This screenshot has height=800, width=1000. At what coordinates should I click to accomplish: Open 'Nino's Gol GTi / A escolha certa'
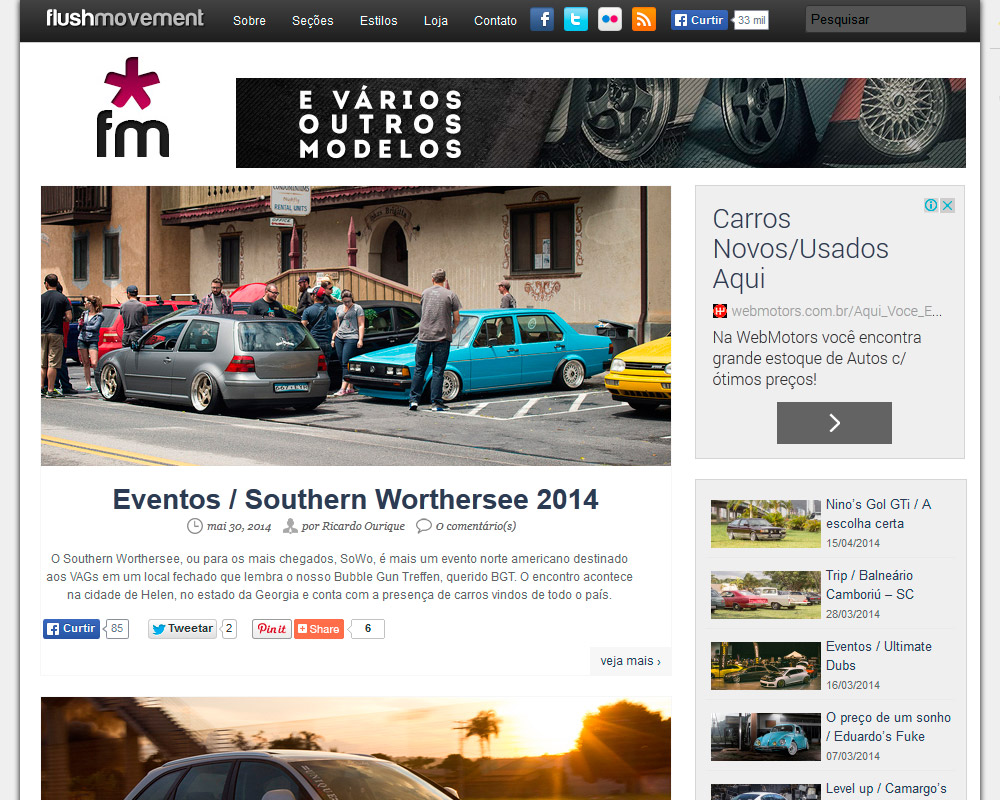[x=878, y=514]
